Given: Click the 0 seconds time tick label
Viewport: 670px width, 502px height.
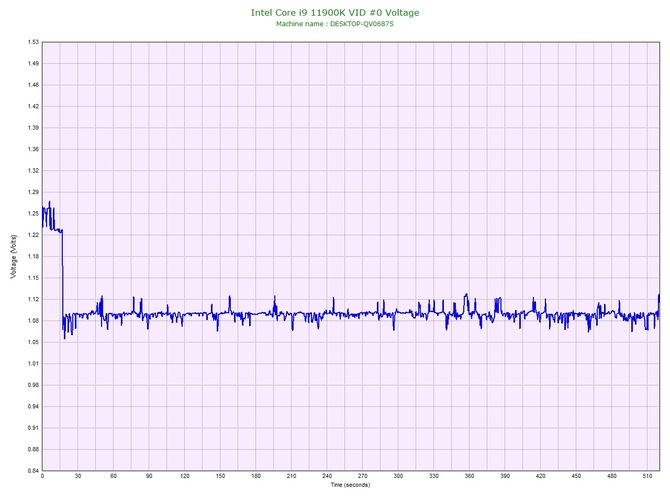Looking at the screenshot, I should [x=42, y=476].
